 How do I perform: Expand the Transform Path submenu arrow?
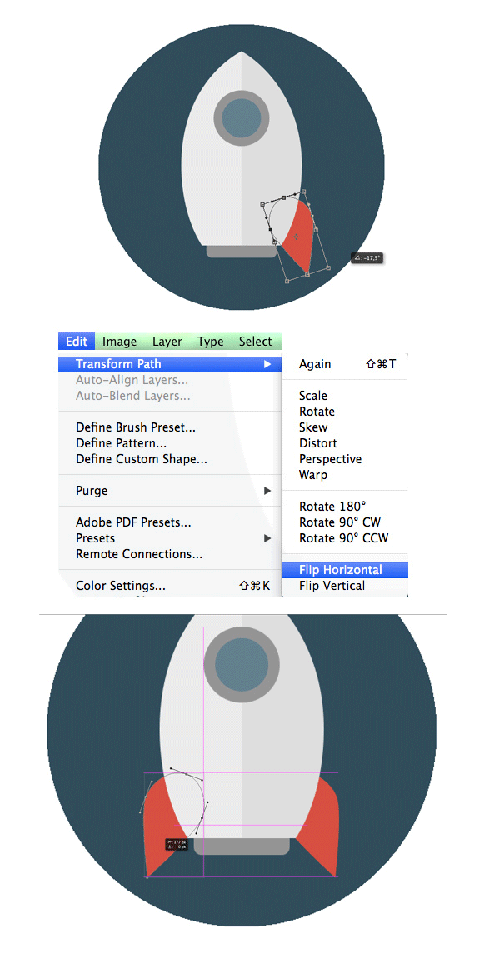pos(266,364)
